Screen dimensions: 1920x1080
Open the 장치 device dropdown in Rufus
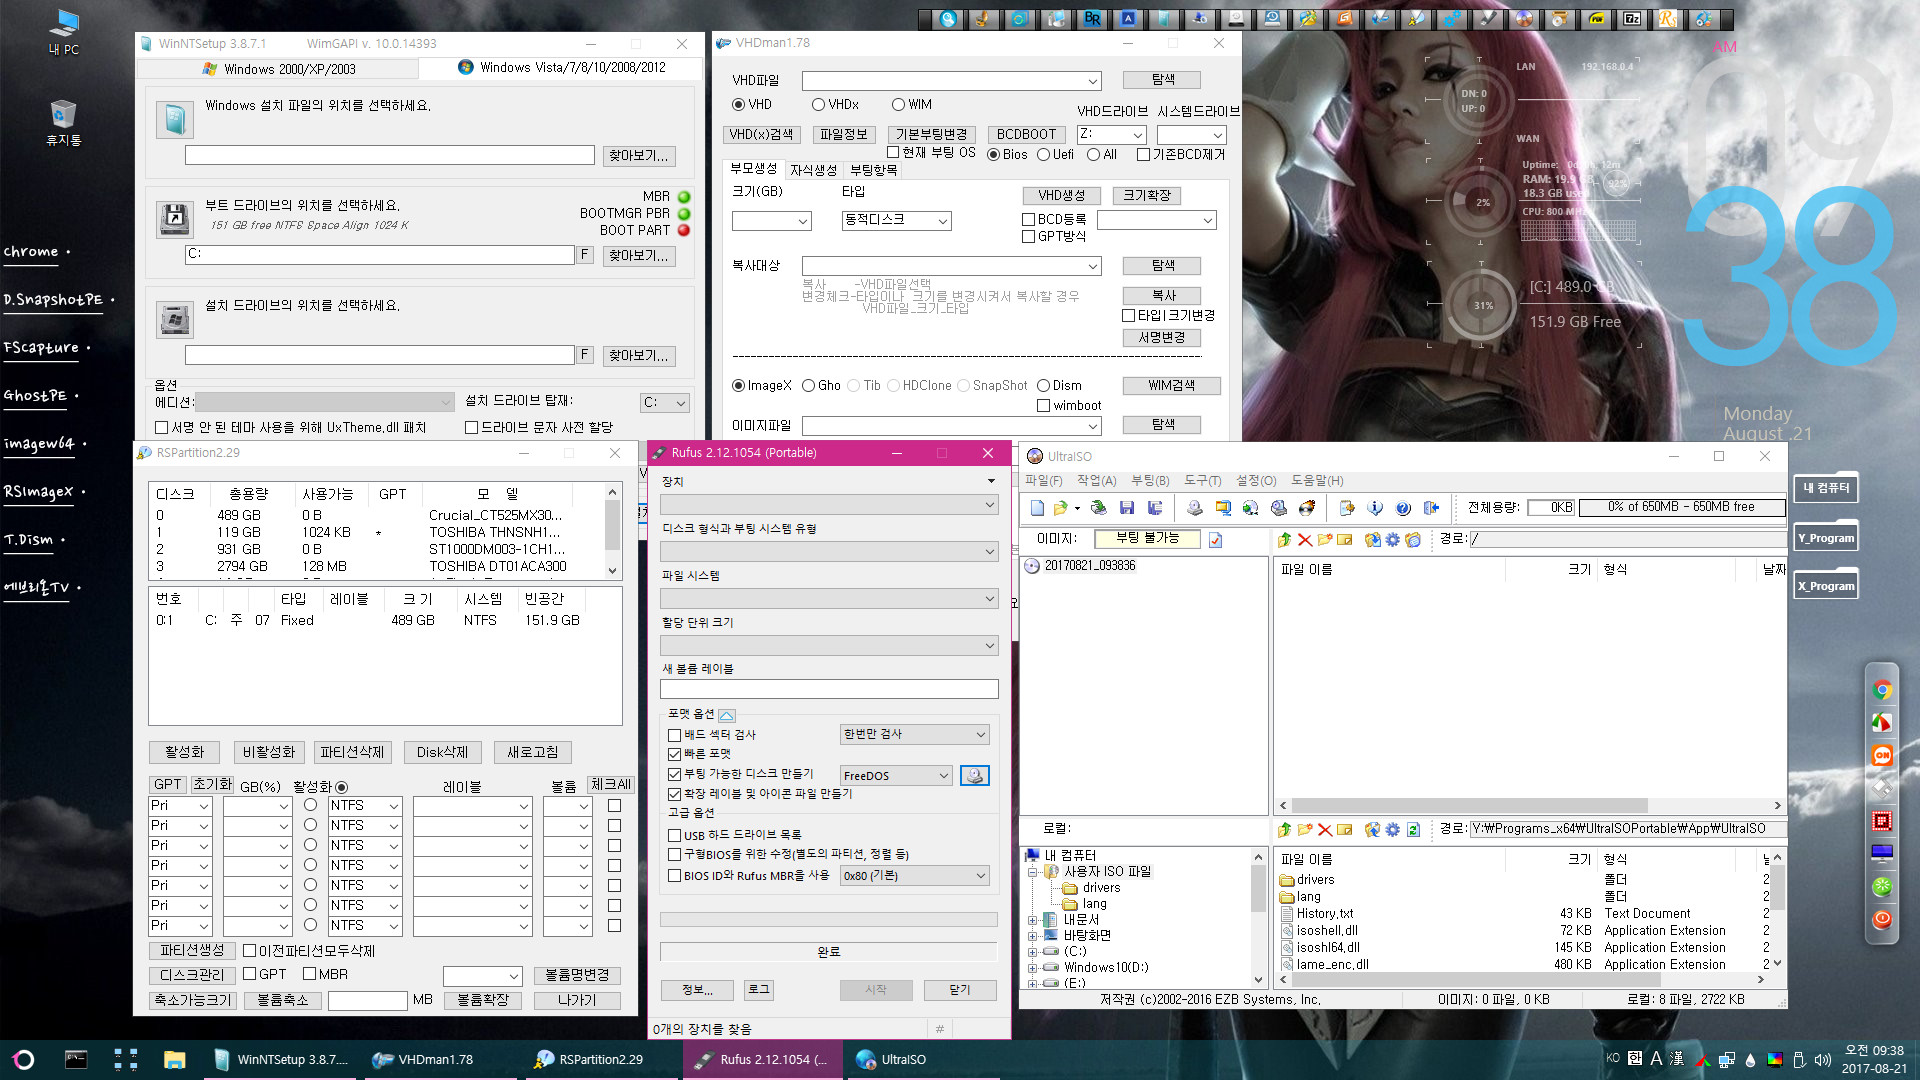(x=829, y=505)
